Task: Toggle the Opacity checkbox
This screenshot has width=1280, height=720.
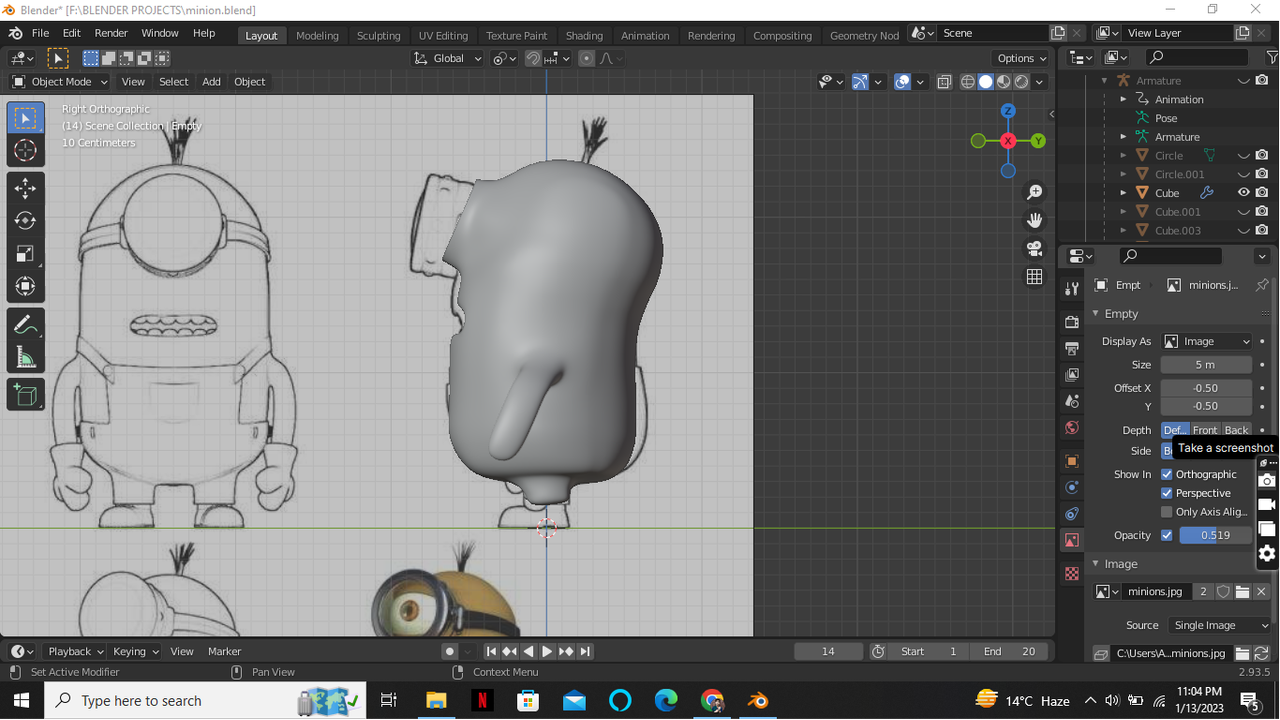Action: [x=1167, y=535]
